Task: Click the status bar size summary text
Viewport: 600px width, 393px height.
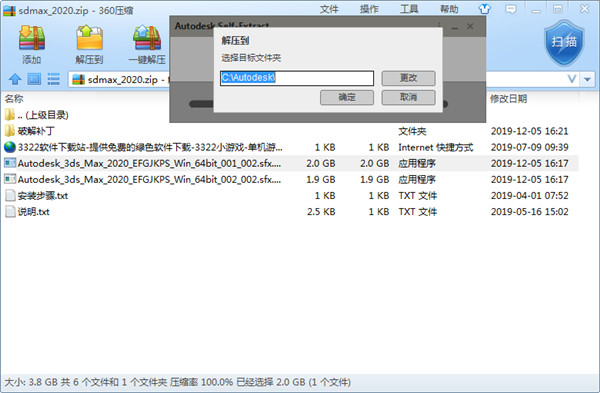Action: pos(178,382)
